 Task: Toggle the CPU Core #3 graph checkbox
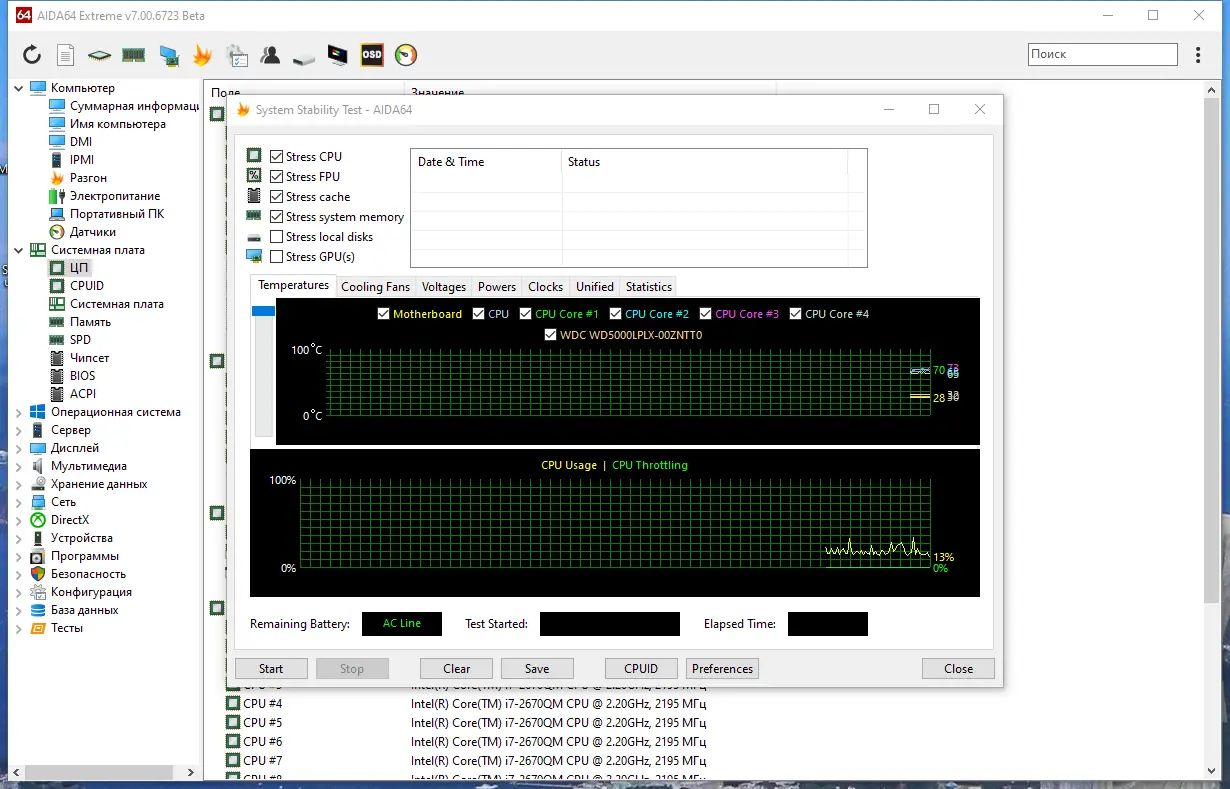point(706,314)
